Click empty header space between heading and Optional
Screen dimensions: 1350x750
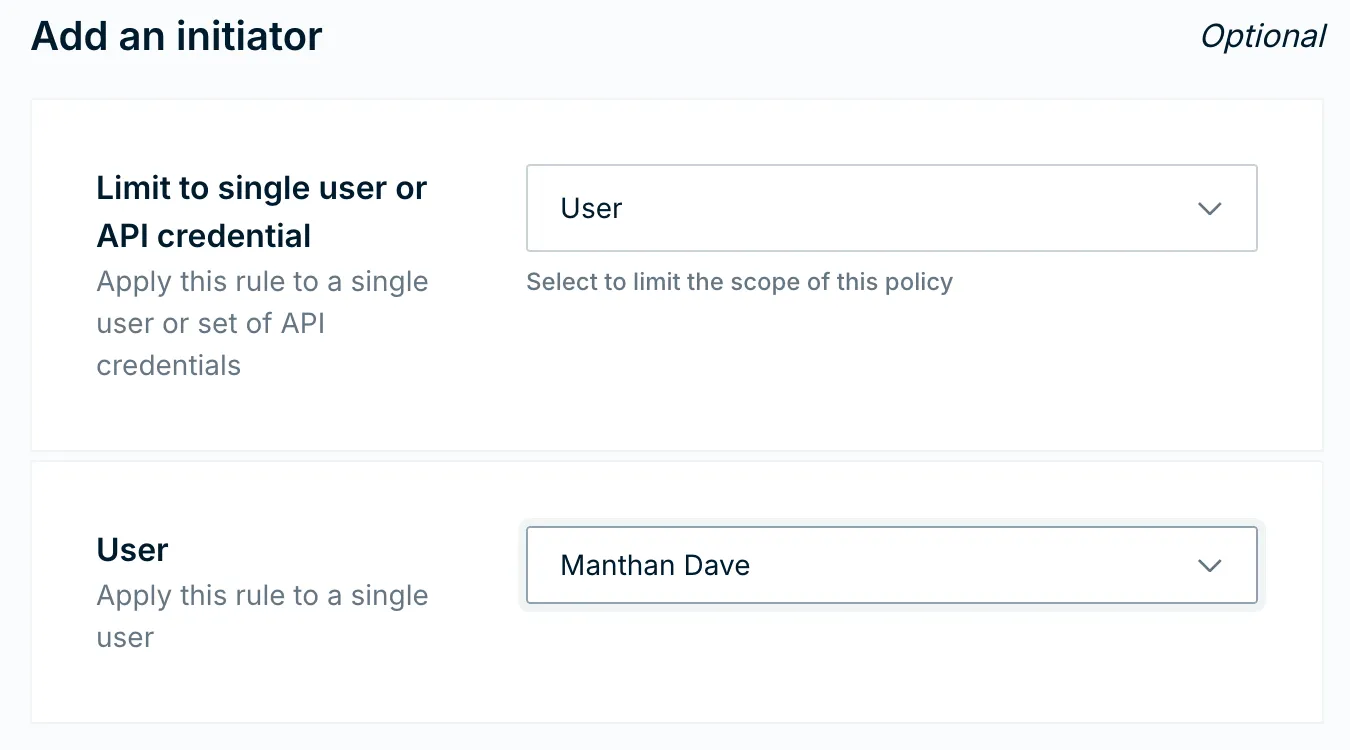pyautogui.click(x=760, y=37)
